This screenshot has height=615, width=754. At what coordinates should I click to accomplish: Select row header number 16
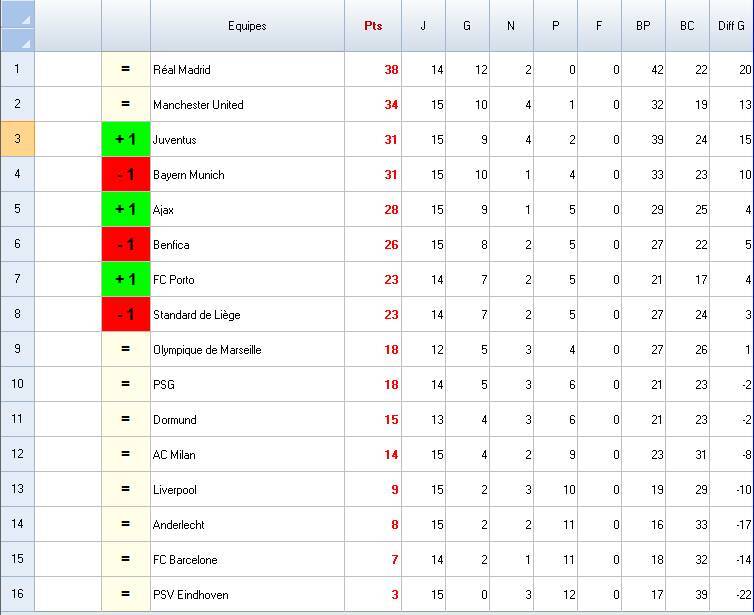[17, 594]
